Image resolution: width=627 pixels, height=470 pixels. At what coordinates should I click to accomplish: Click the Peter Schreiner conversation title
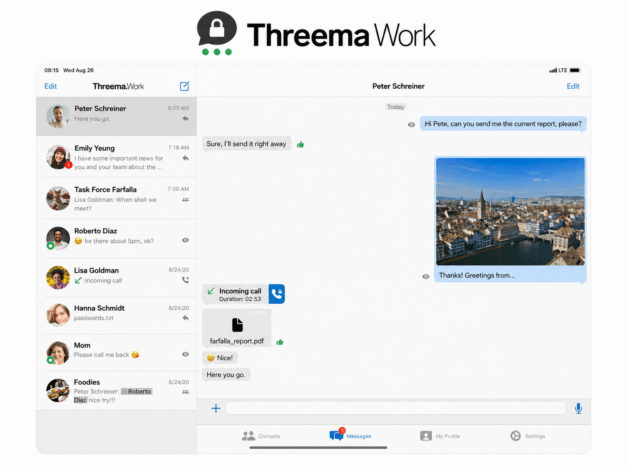click(x=398, y=86)
